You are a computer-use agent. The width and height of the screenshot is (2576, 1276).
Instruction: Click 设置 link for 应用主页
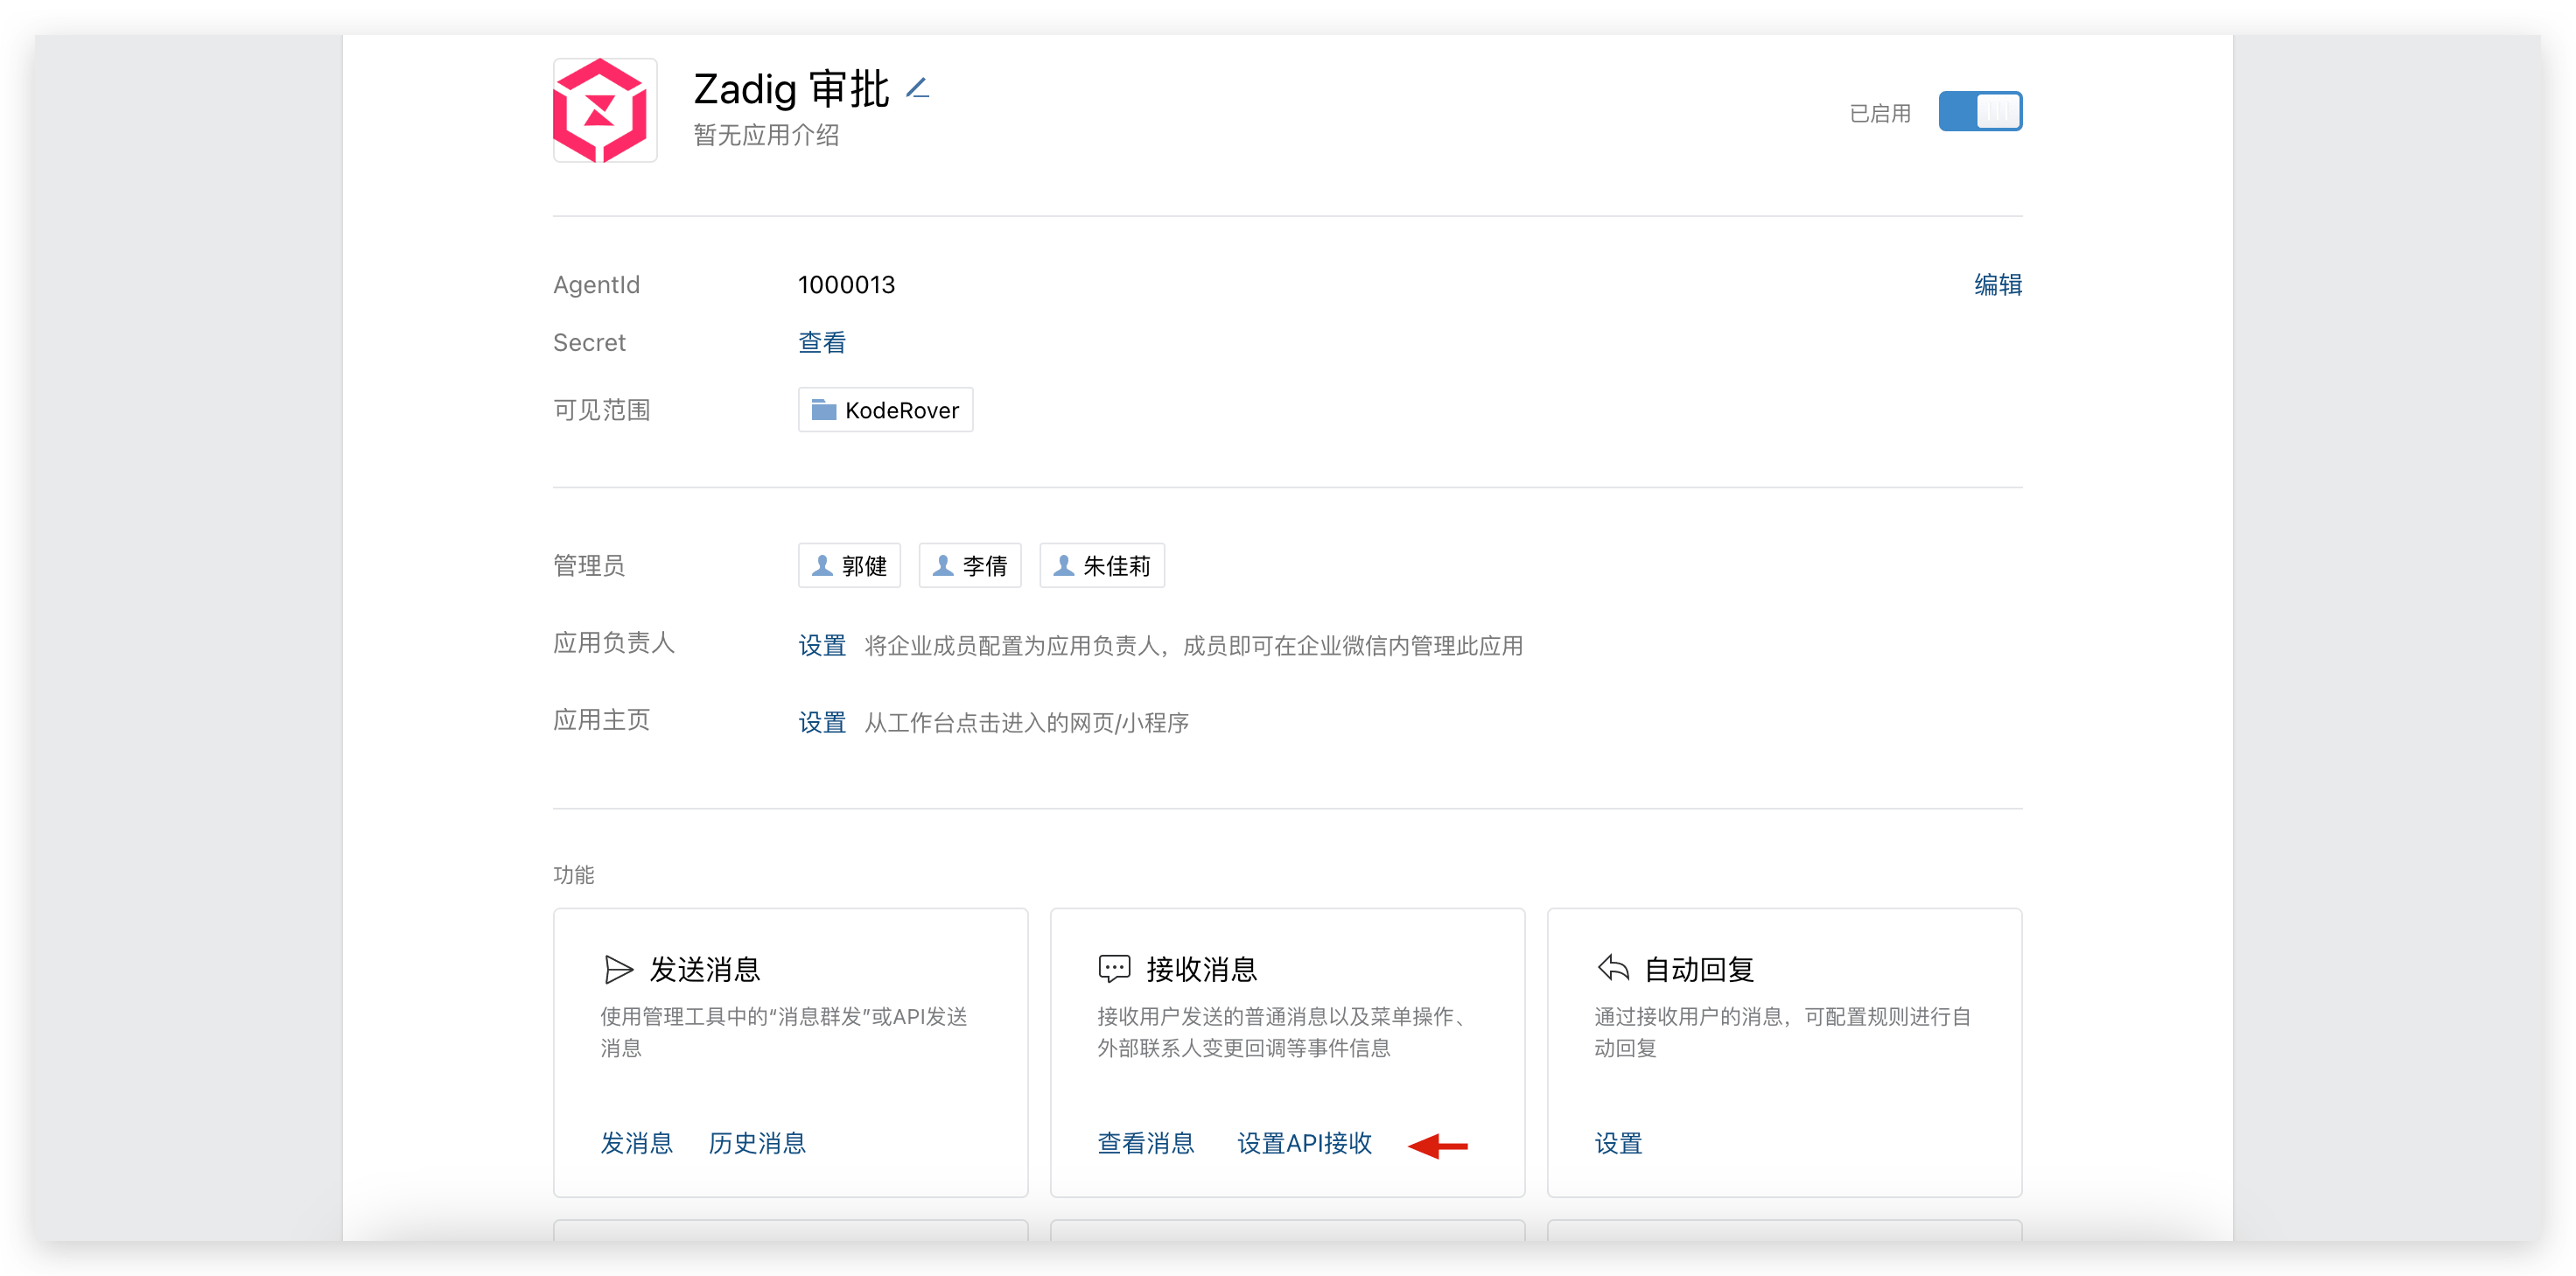pyautogui.click(x=821, y=723)
